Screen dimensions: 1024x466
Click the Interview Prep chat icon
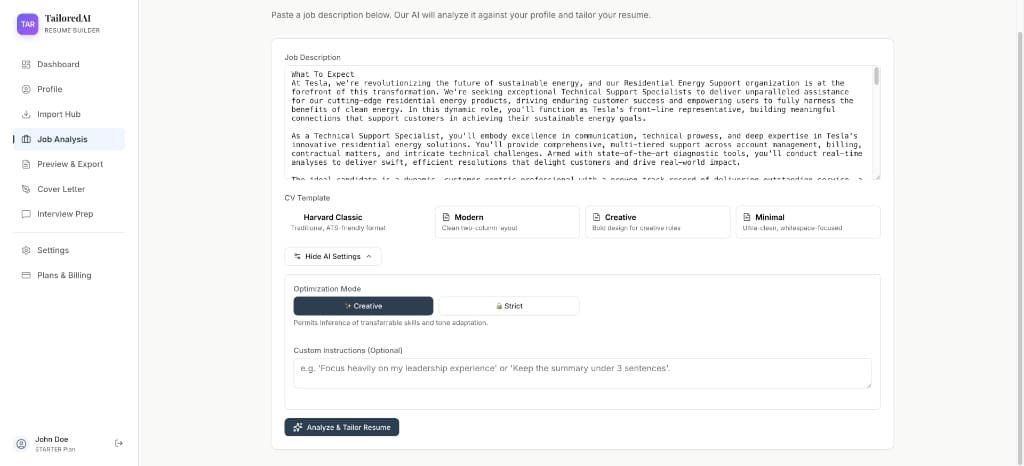tap(26, 214)
